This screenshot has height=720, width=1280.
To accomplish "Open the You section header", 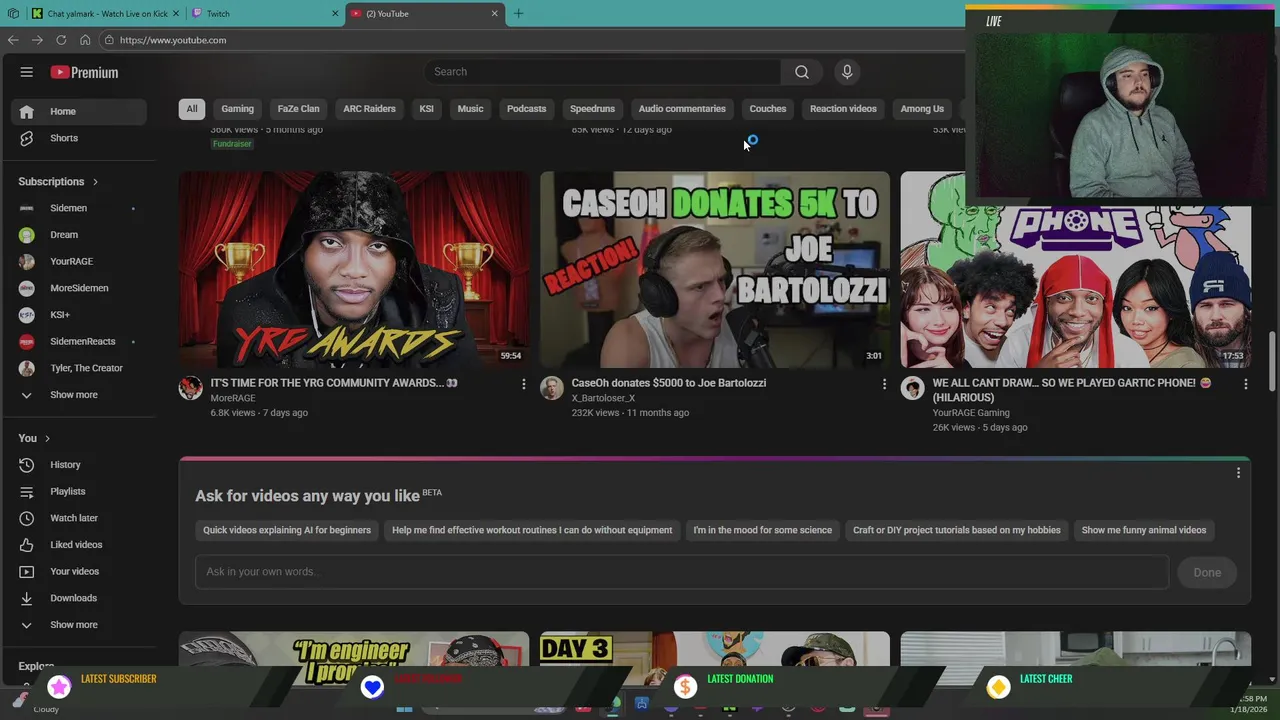I will (34, 438).
